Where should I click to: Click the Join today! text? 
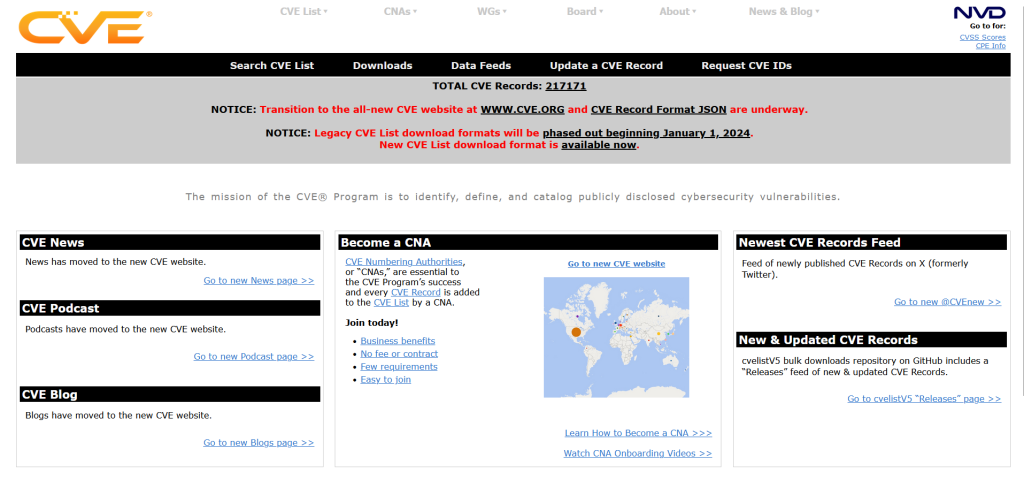pos(372,323)
